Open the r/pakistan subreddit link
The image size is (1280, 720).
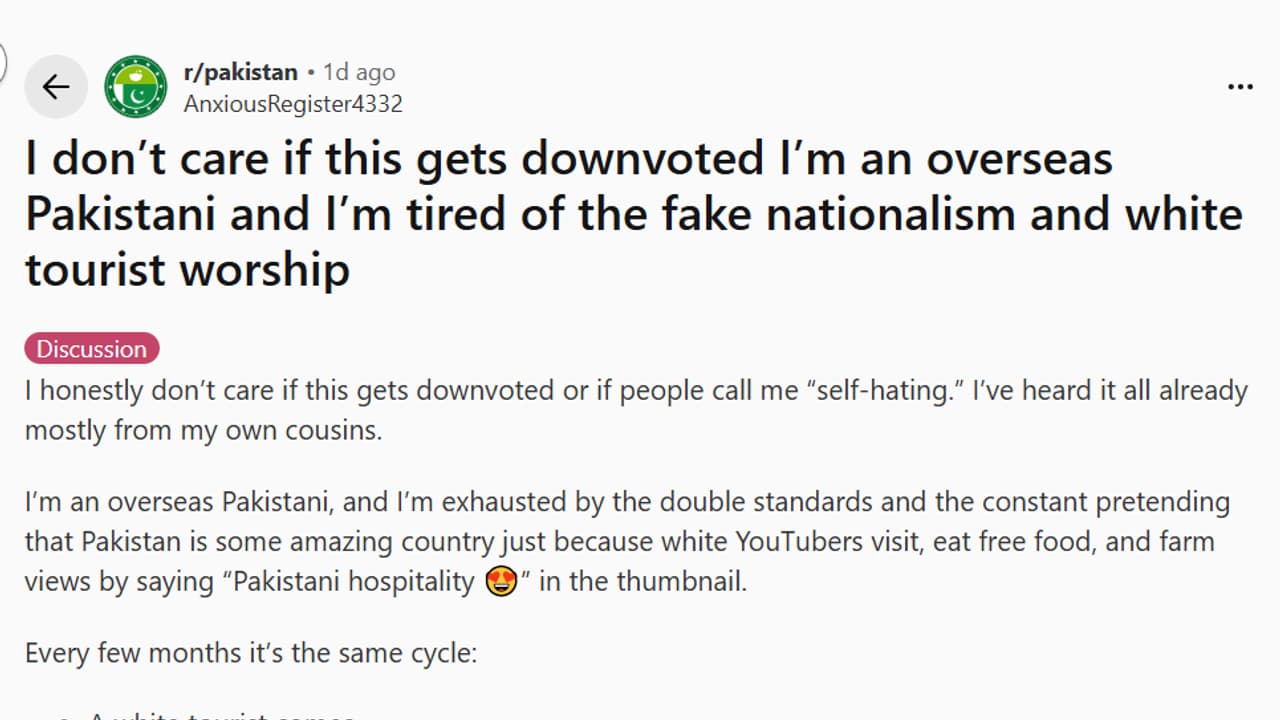[x=241, y=71]
